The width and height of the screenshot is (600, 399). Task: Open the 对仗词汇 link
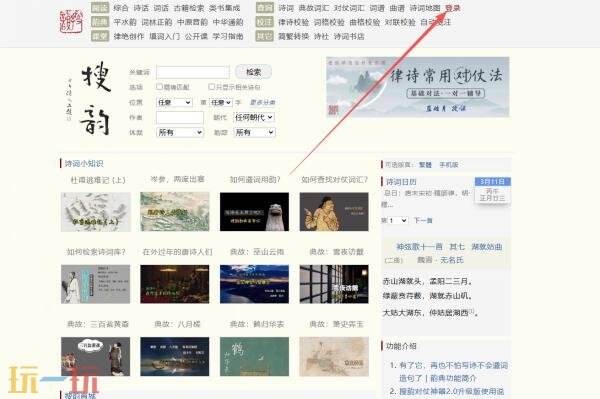pyautogui.click(x=349, y=8)
